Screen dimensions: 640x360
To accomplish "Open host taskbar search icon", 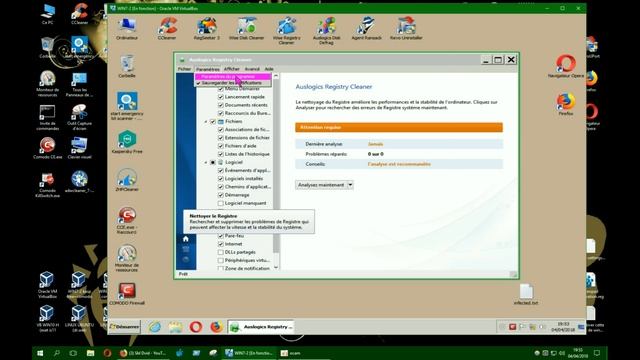I will click(x=56, y=353).
